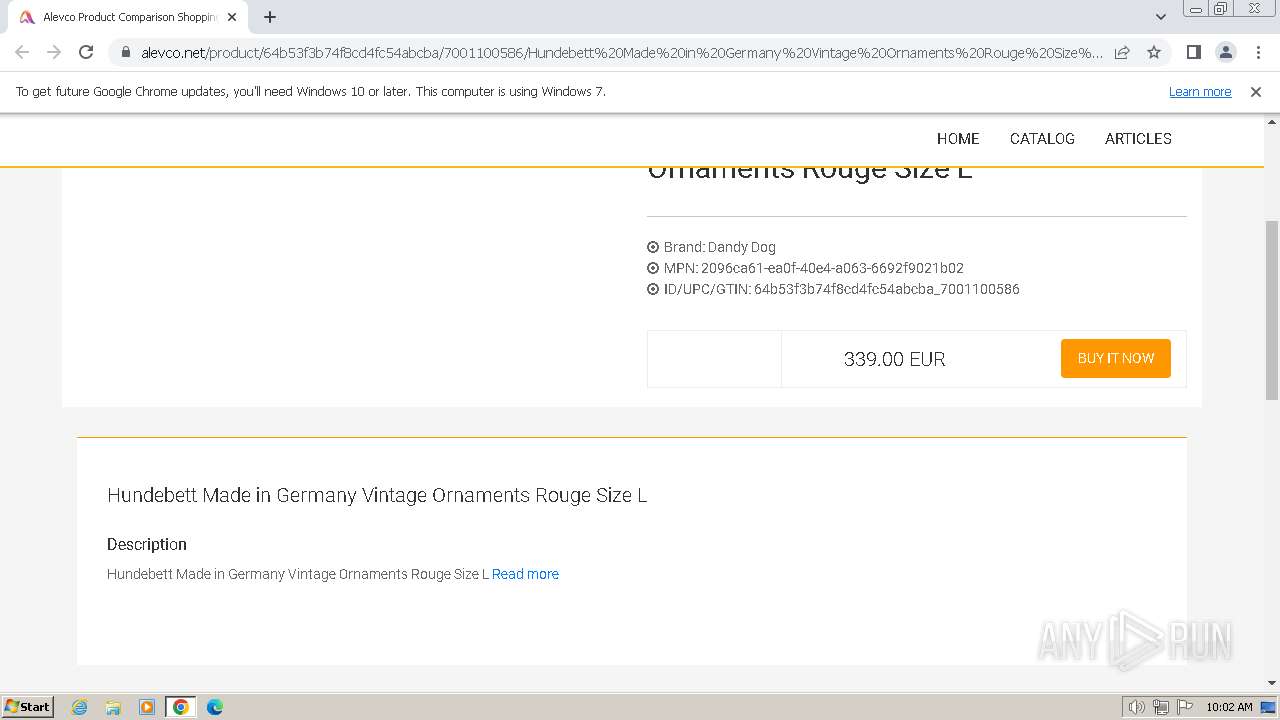Image resolution: width=1280 pixels, height=720 pixels.
Task: Click the 10:02 AM system clock
Action: (1229, 707)
